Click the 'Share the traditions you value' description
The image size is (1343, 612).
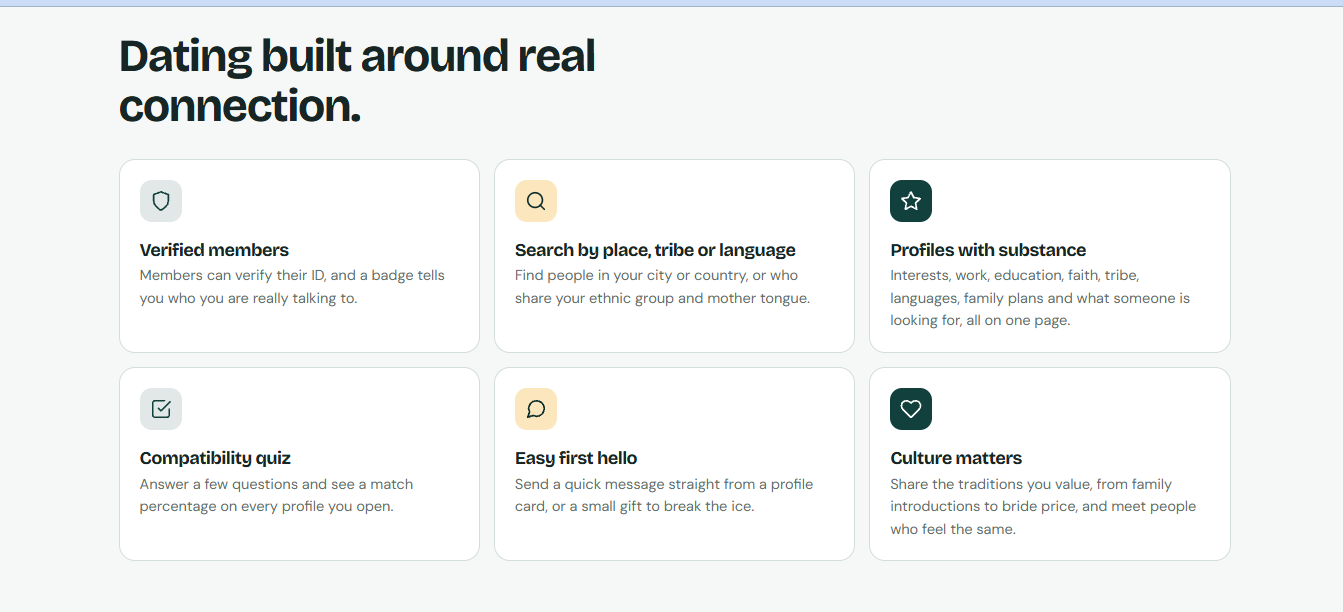click(x=1043, y=506)
